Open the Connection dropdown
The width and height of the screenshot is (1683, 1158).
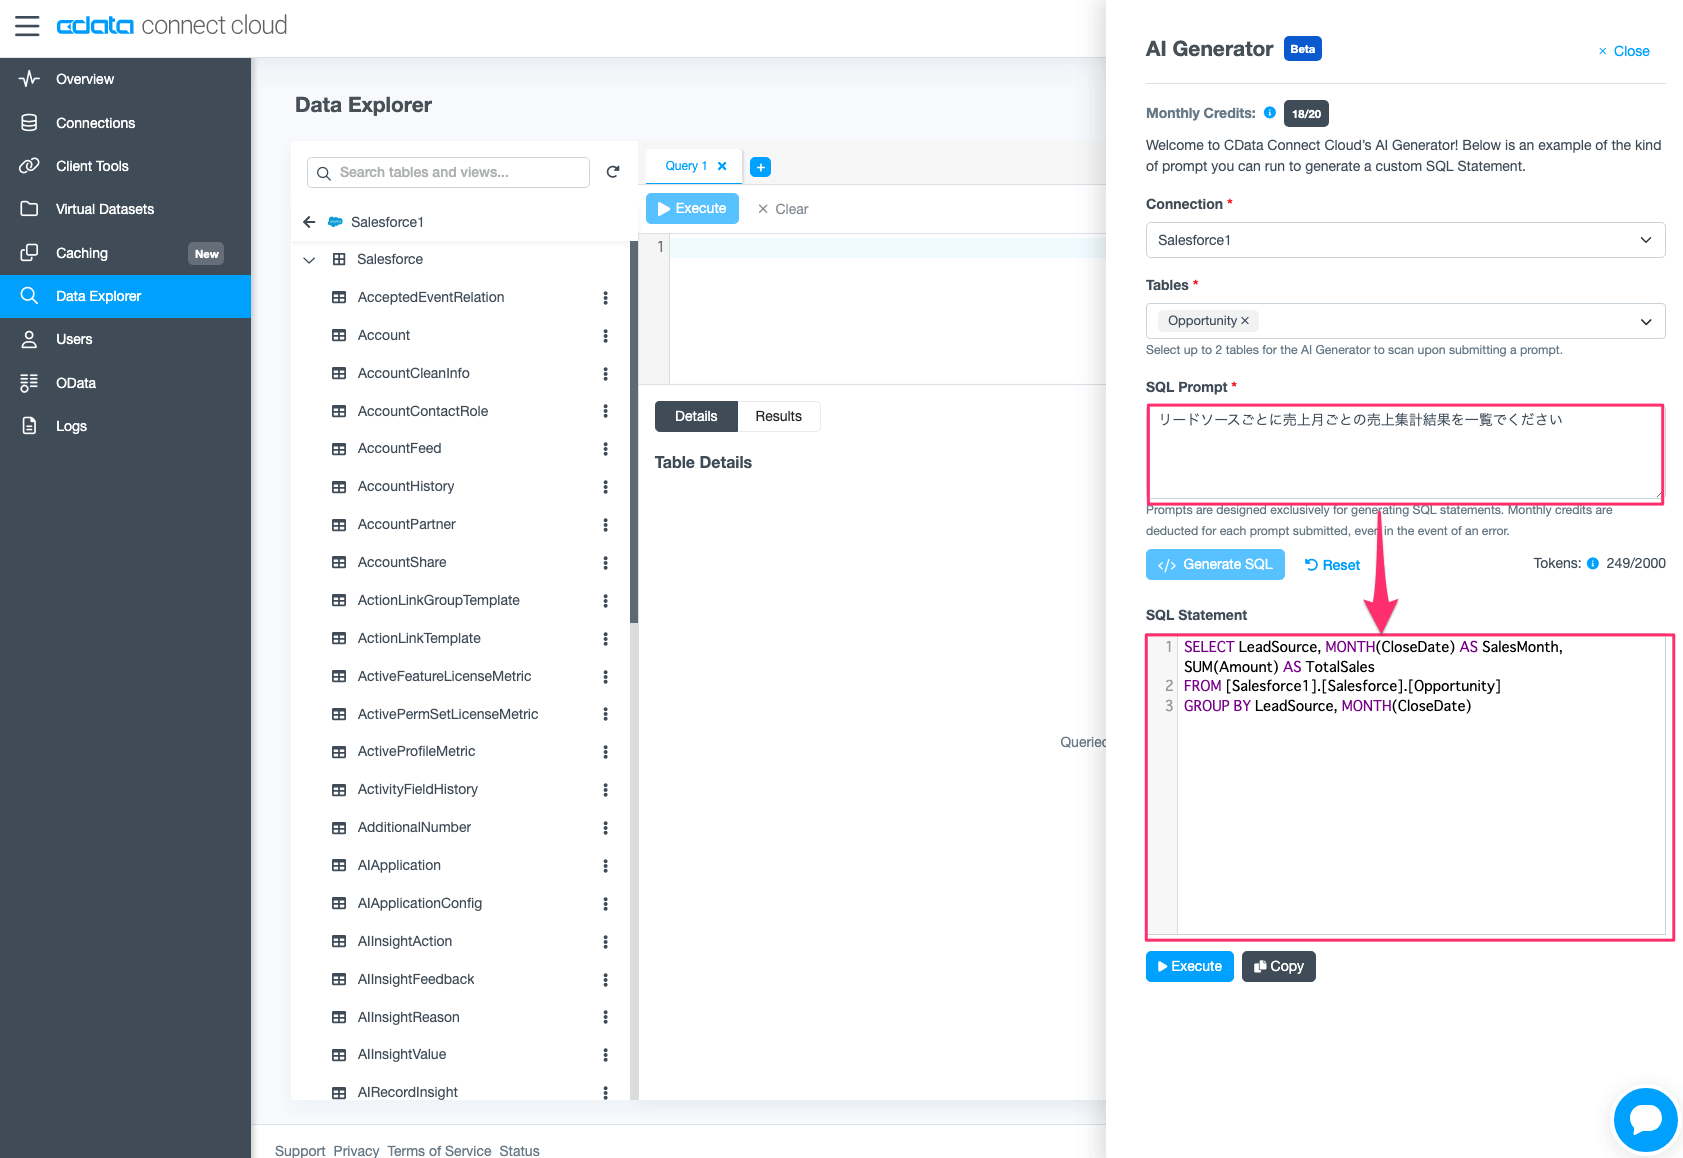pyautogui.click(x=1405, y=240)
